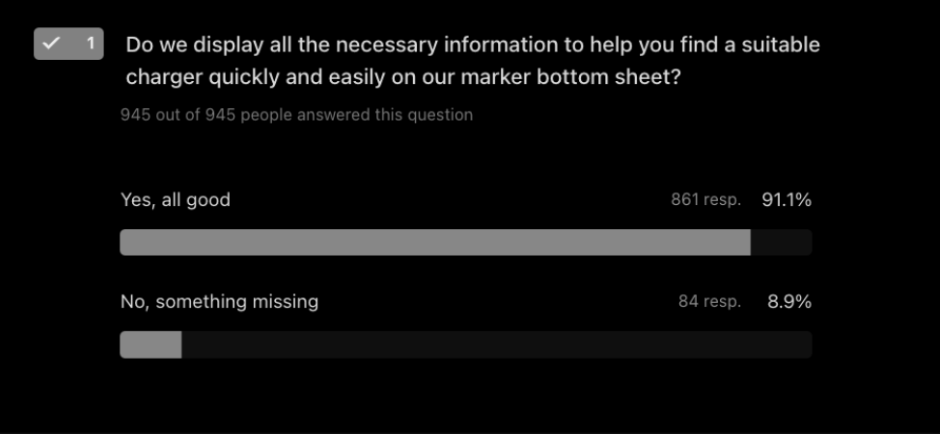This screenshot has width=940, height=434.
Task: Click empty portion of "No, something missing" bar
Action: 496,345
